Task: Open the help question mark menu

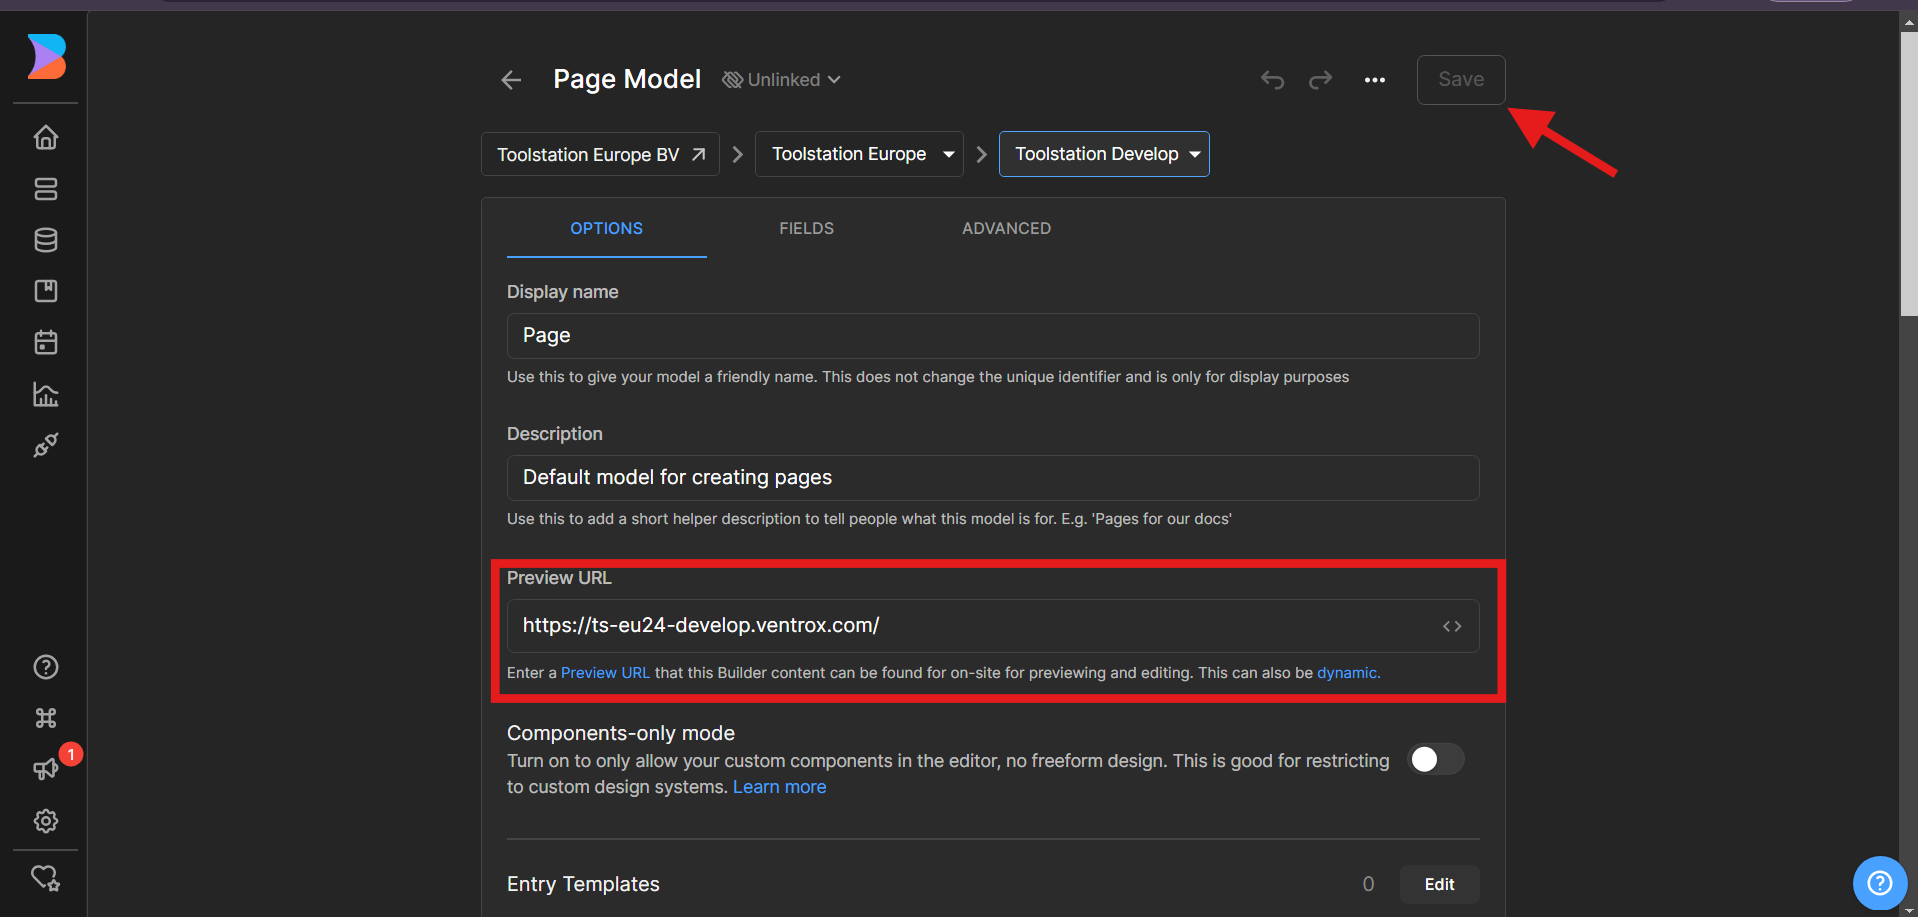Action: click(46, 667)
